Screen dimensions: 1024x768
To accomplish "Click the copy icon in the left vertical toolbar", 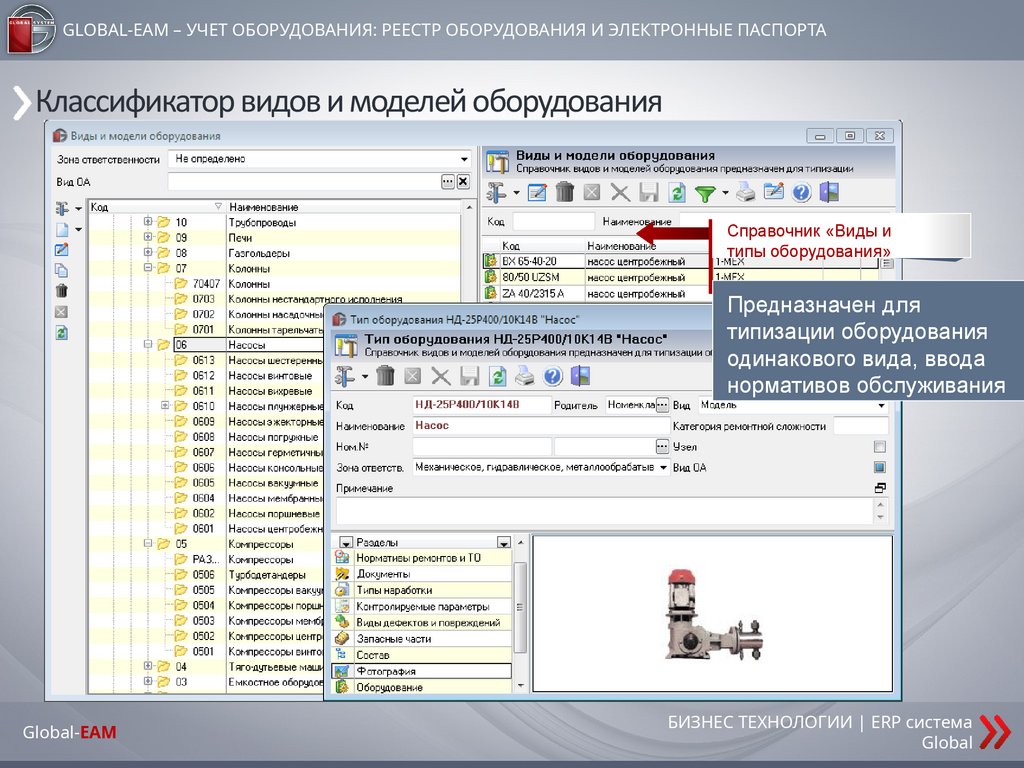I will 61,270.
